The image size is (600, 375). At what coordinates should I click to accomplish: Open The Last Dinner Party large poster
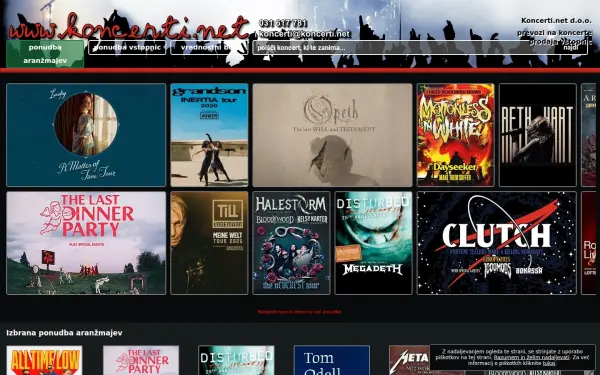pyautogui.click(x=86, y=243)
